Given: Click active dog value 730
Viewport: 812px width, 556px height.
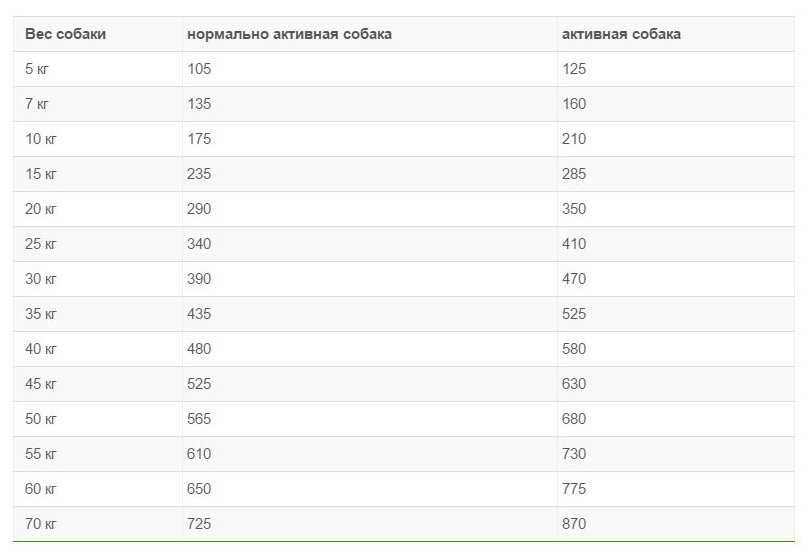Looking at the screenshot, I should 574,454.
